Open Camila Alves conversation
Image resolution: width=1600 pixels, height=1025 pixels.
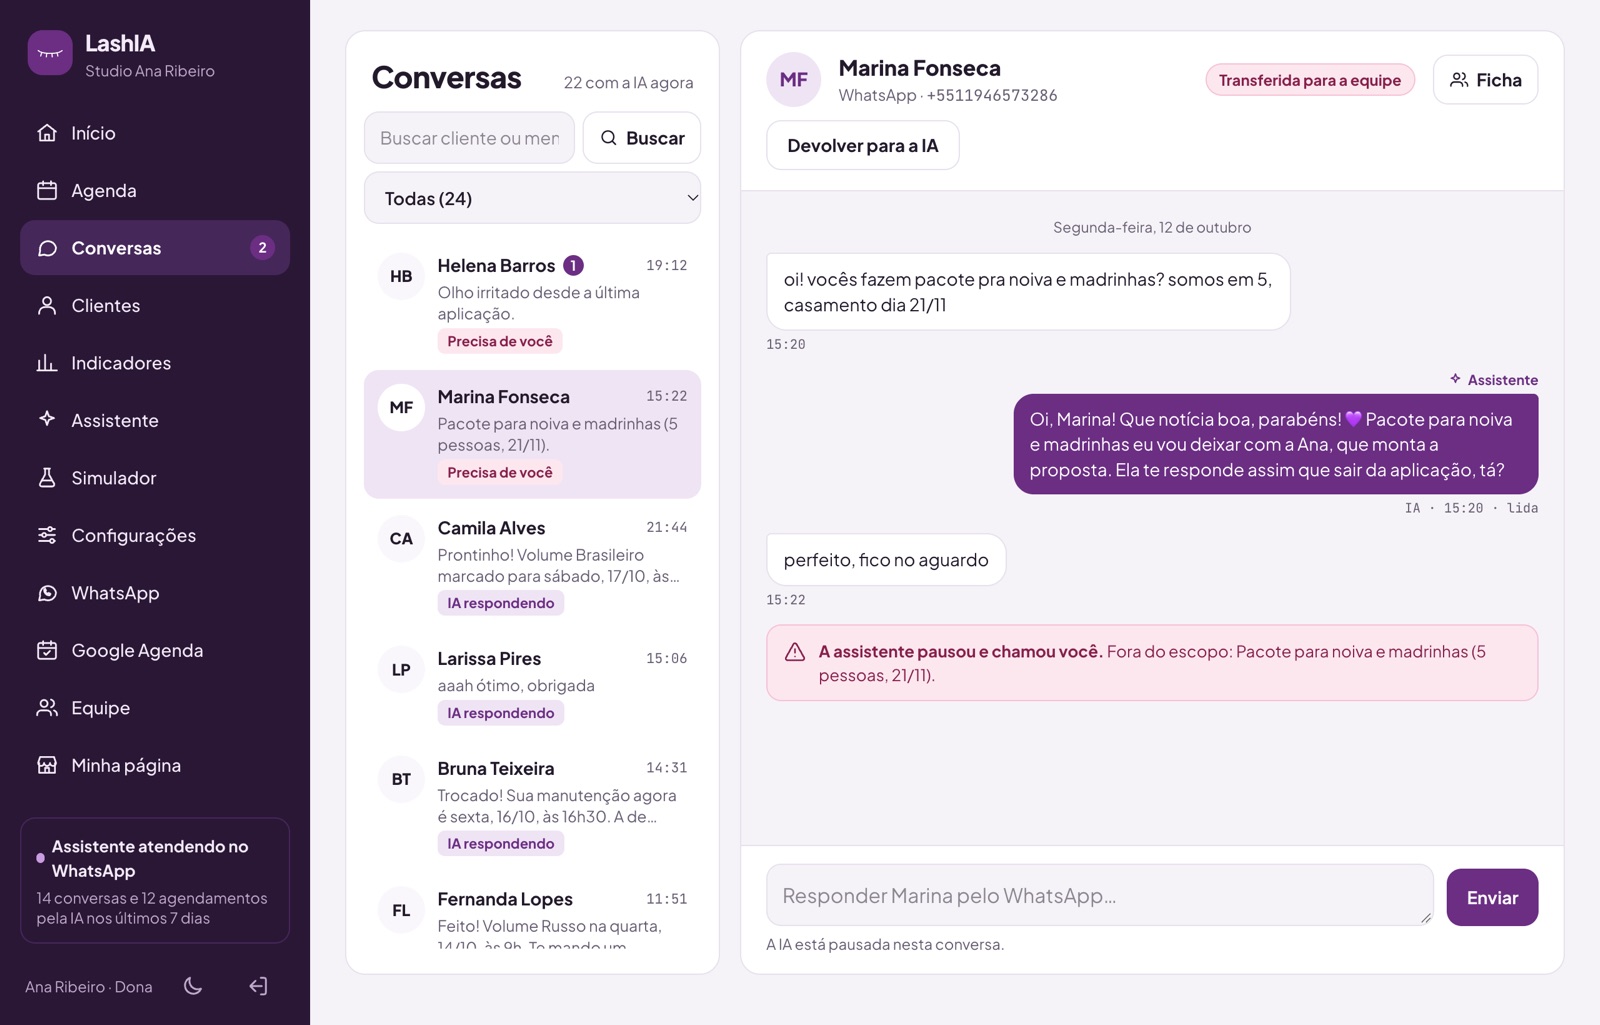point(532,564)
